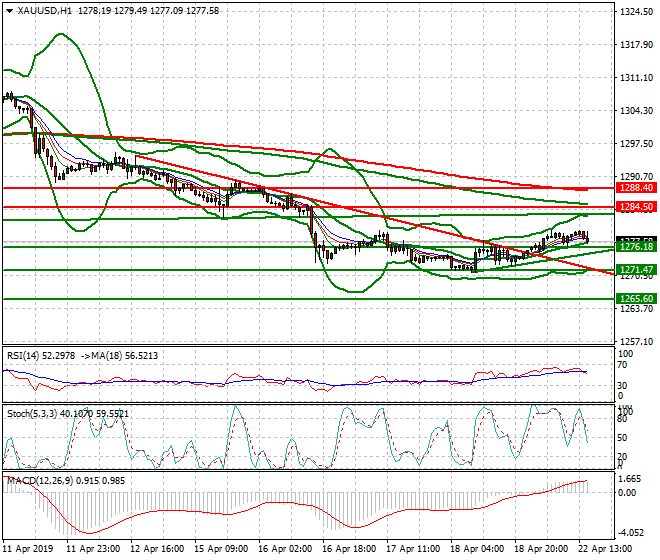Click the 11 Apr 2019 date label
Image resolution: width=660 pixels, height=560 pixels.
click(28, 549)
